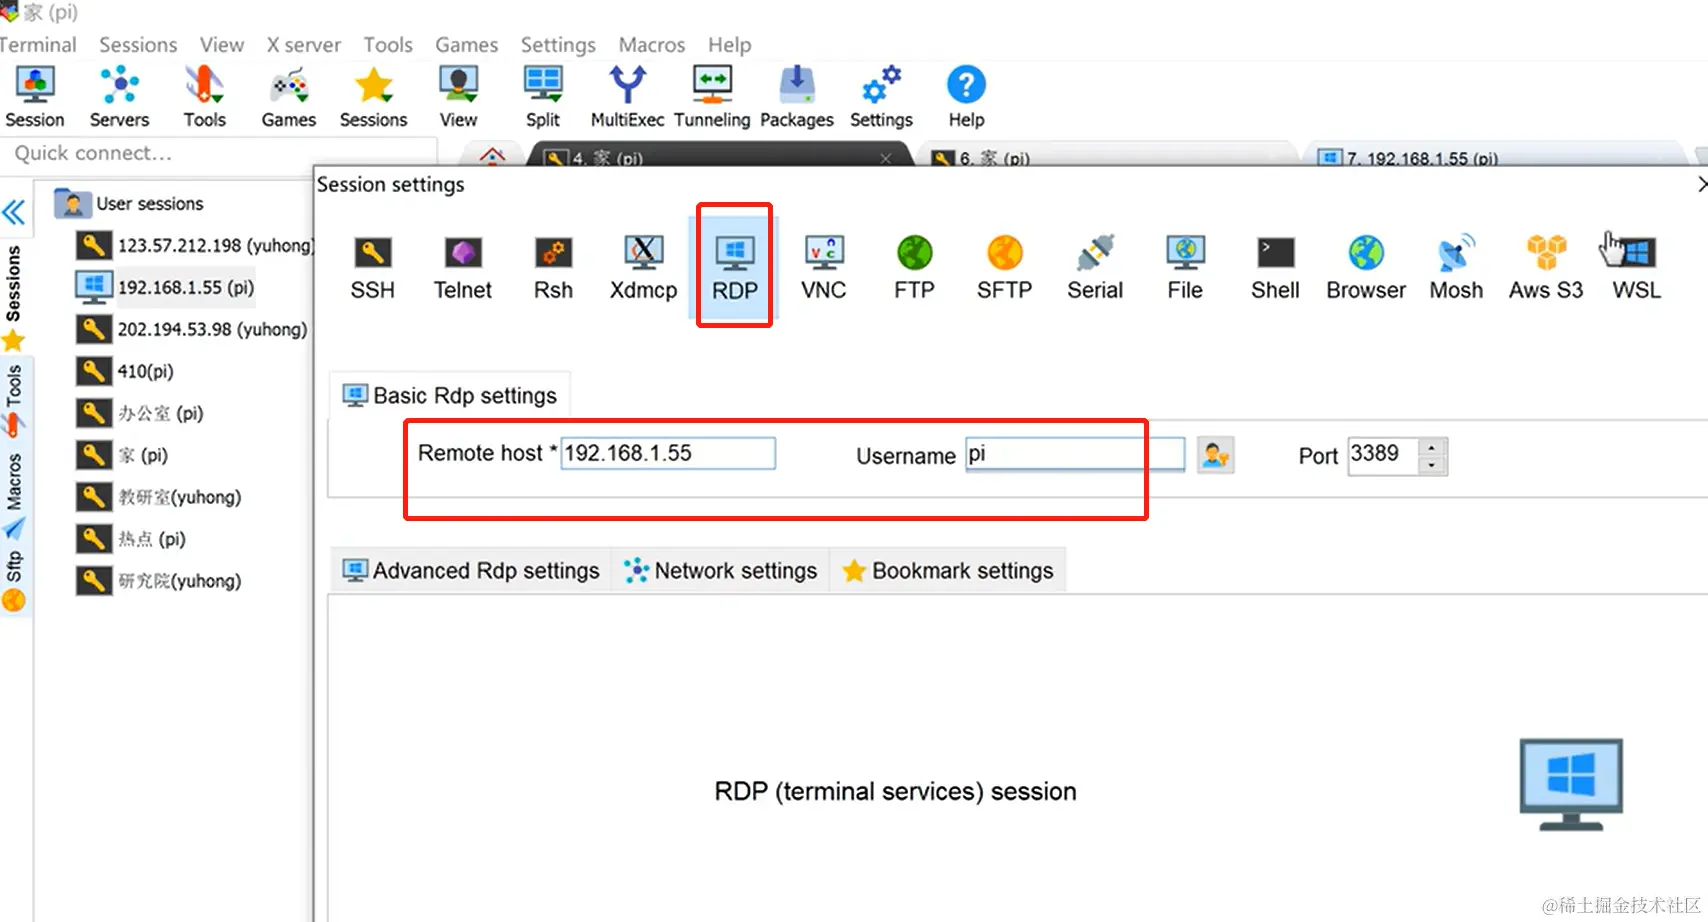Click the Username input field

[1075, 454]
